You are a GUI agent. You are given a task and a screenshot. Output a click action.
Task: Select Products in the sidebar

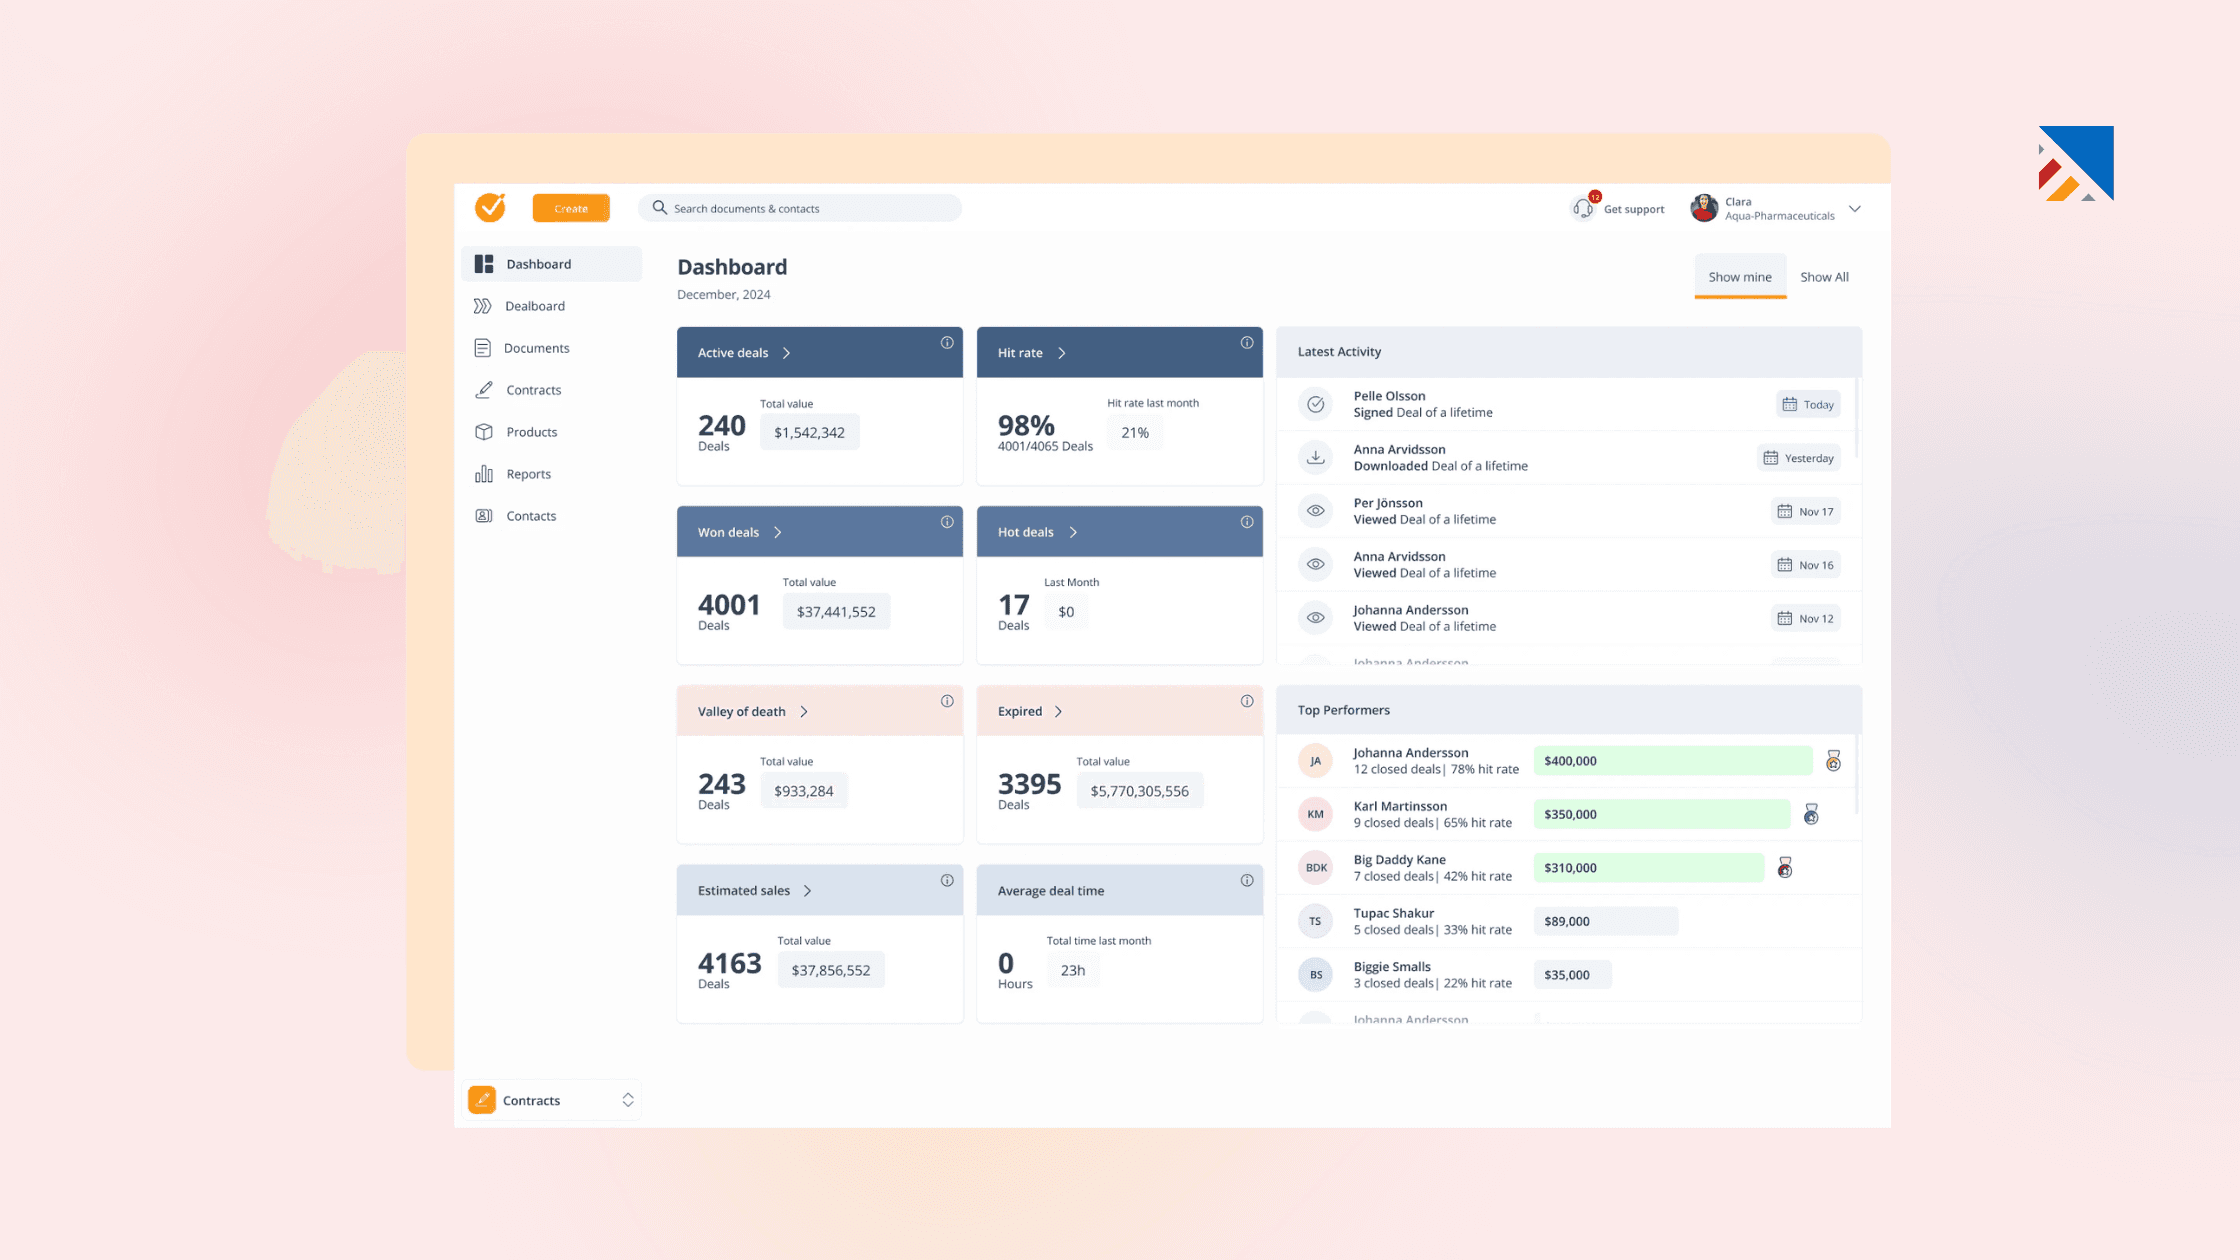(x=532, y=431)
